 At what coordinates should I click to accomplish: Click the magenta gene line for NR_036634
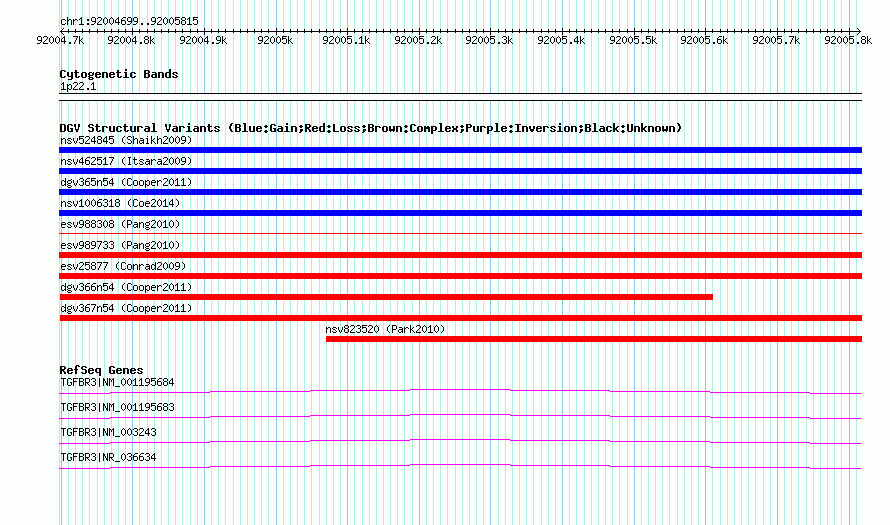460,467
